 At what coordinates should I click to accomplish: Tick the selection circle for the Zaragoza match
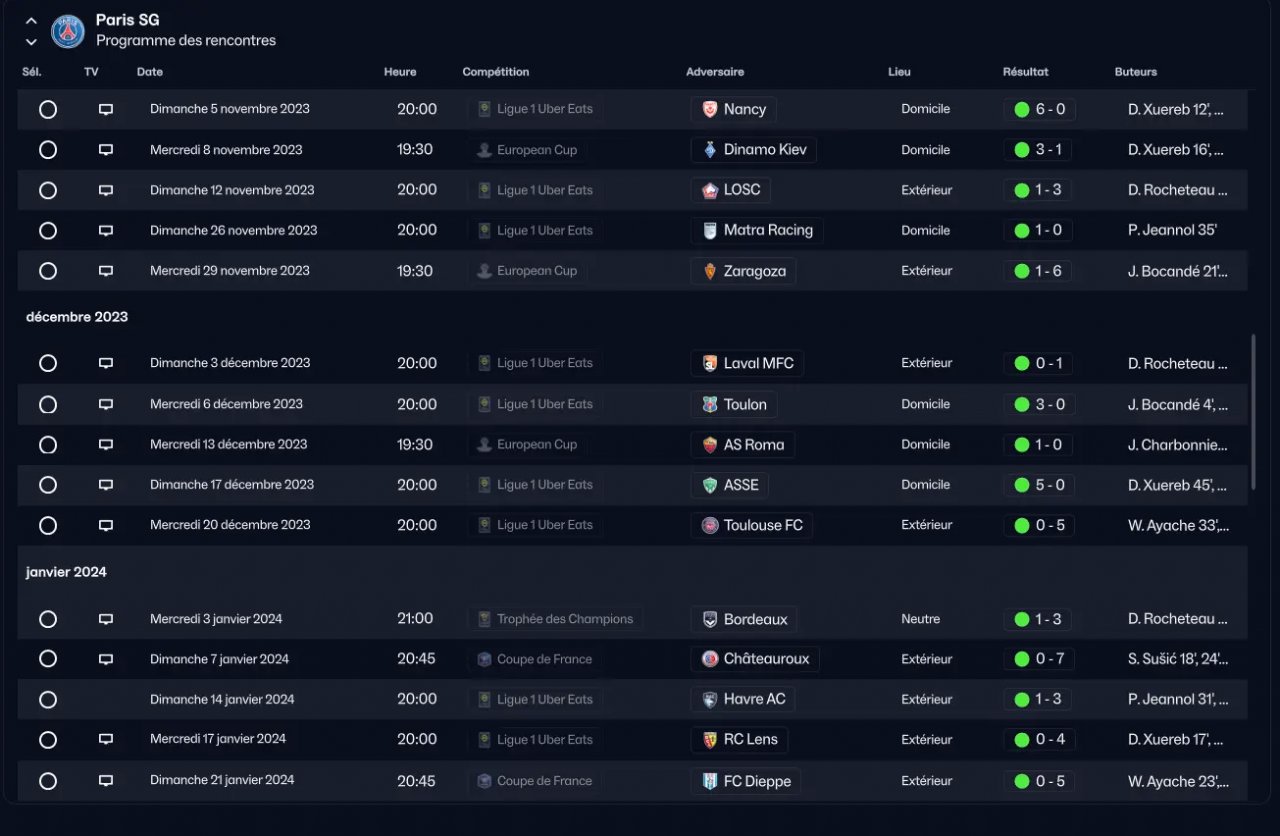[48, 271]
